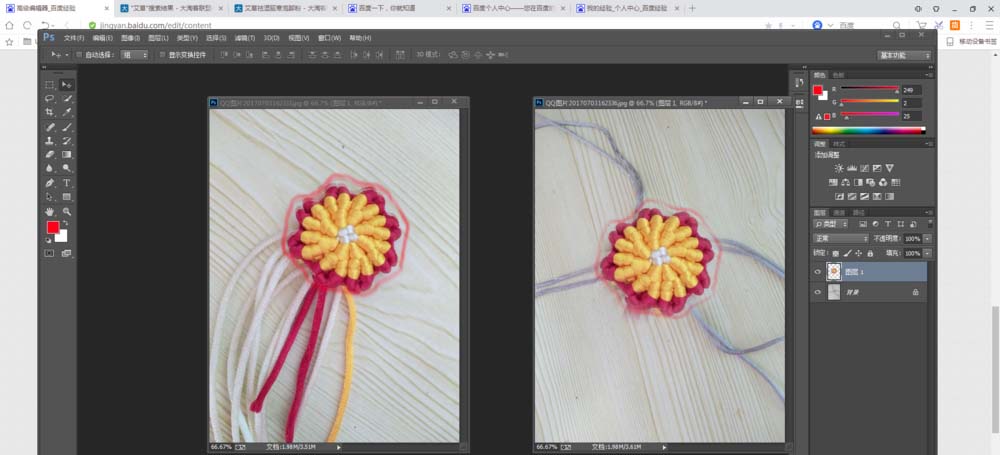Screen dimensions: 1000x455
Task: Click the foreground red color swatch
Action: click(x=53, y=227)
